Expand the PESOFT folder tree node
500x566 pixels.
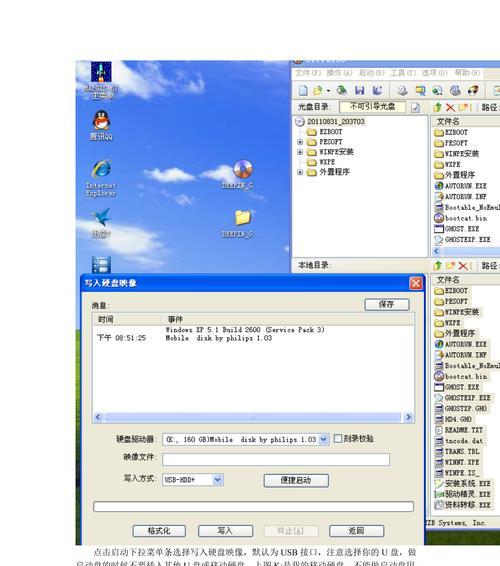tap(300, 142)
